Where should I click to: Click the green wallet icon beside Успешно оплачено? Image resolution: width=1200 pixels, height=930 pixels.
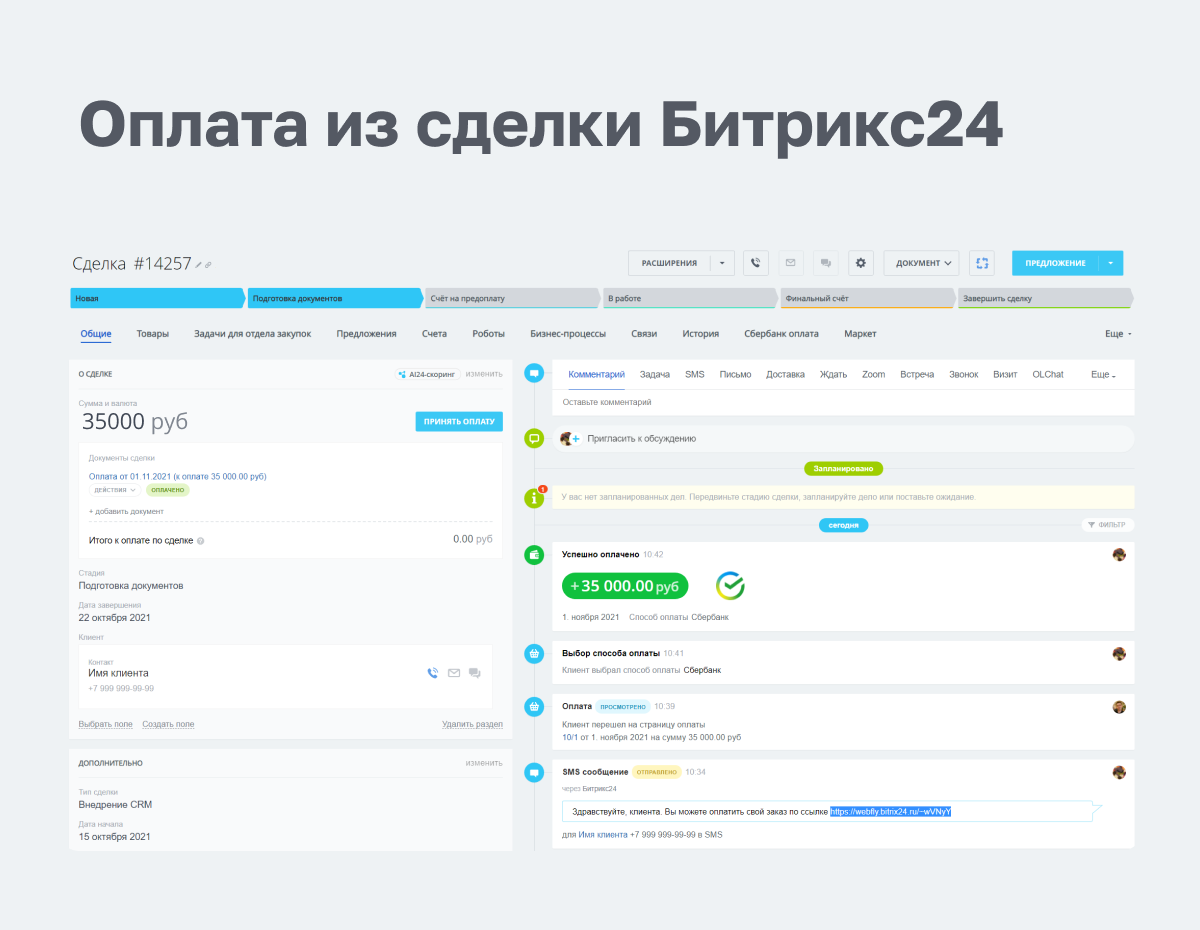coord(535,554)
